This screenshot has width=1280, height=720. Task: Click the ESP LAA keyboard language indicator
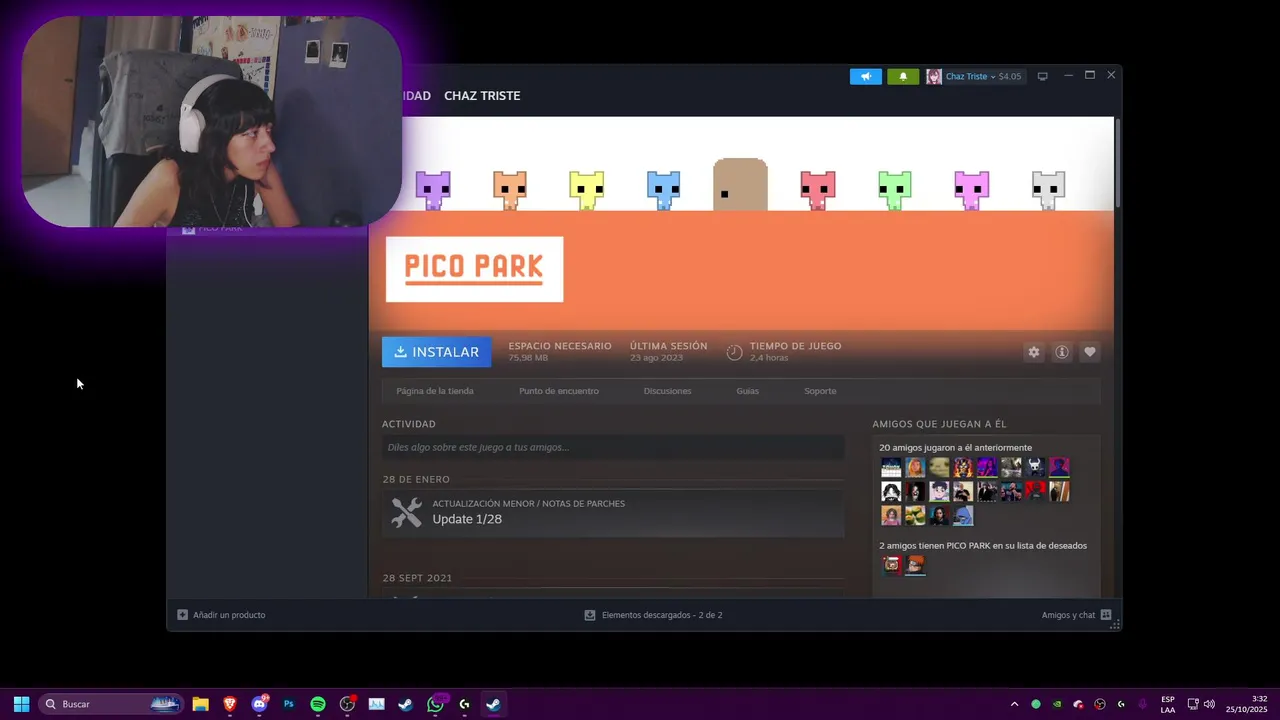1168,704
